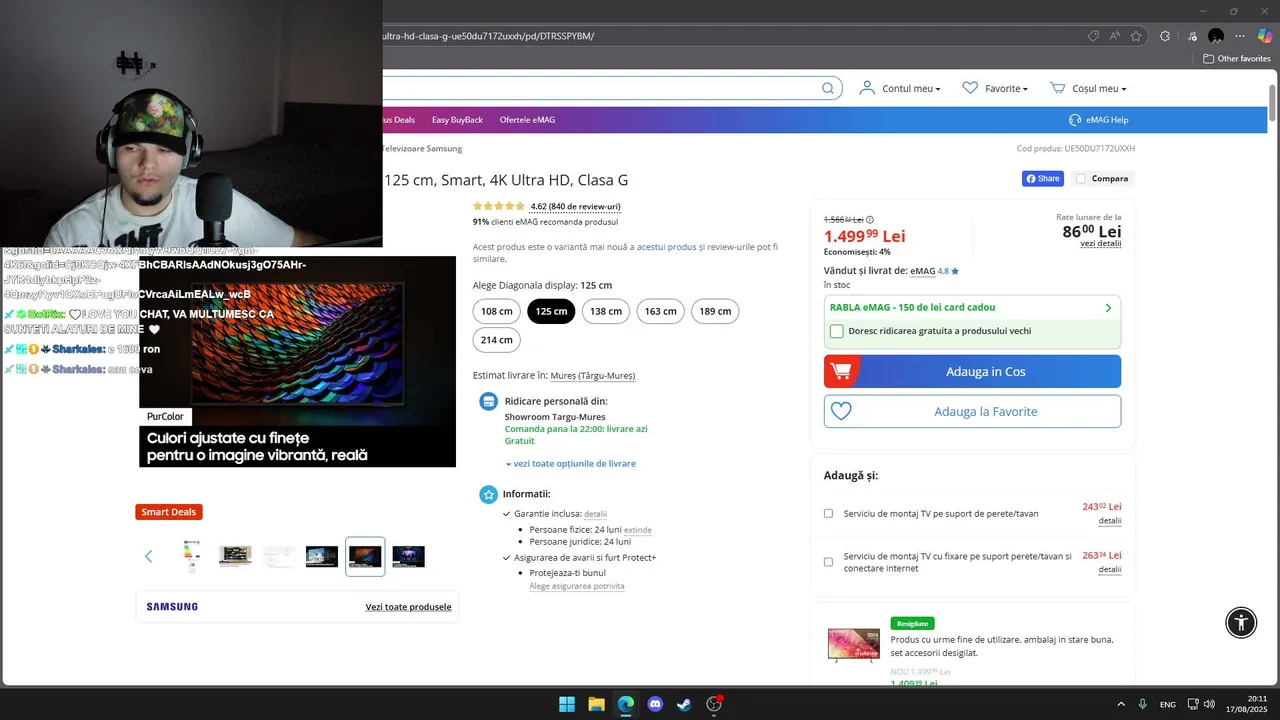Click the shopping tag icon in address bar
The height and width of the screenshot is (720, 1280).
pos(1093,36)
